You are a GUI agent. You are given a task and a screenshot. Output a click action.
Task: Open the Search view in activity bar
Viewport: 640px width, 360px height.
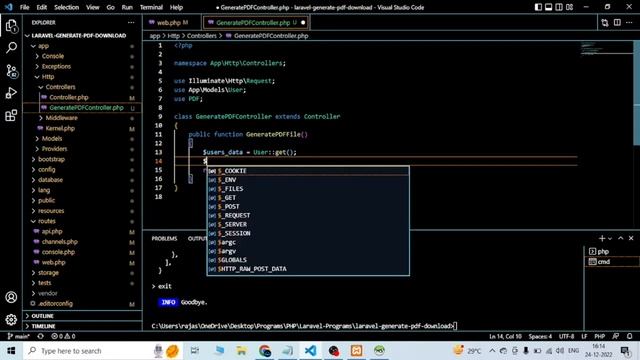click(x=11, y=48)
